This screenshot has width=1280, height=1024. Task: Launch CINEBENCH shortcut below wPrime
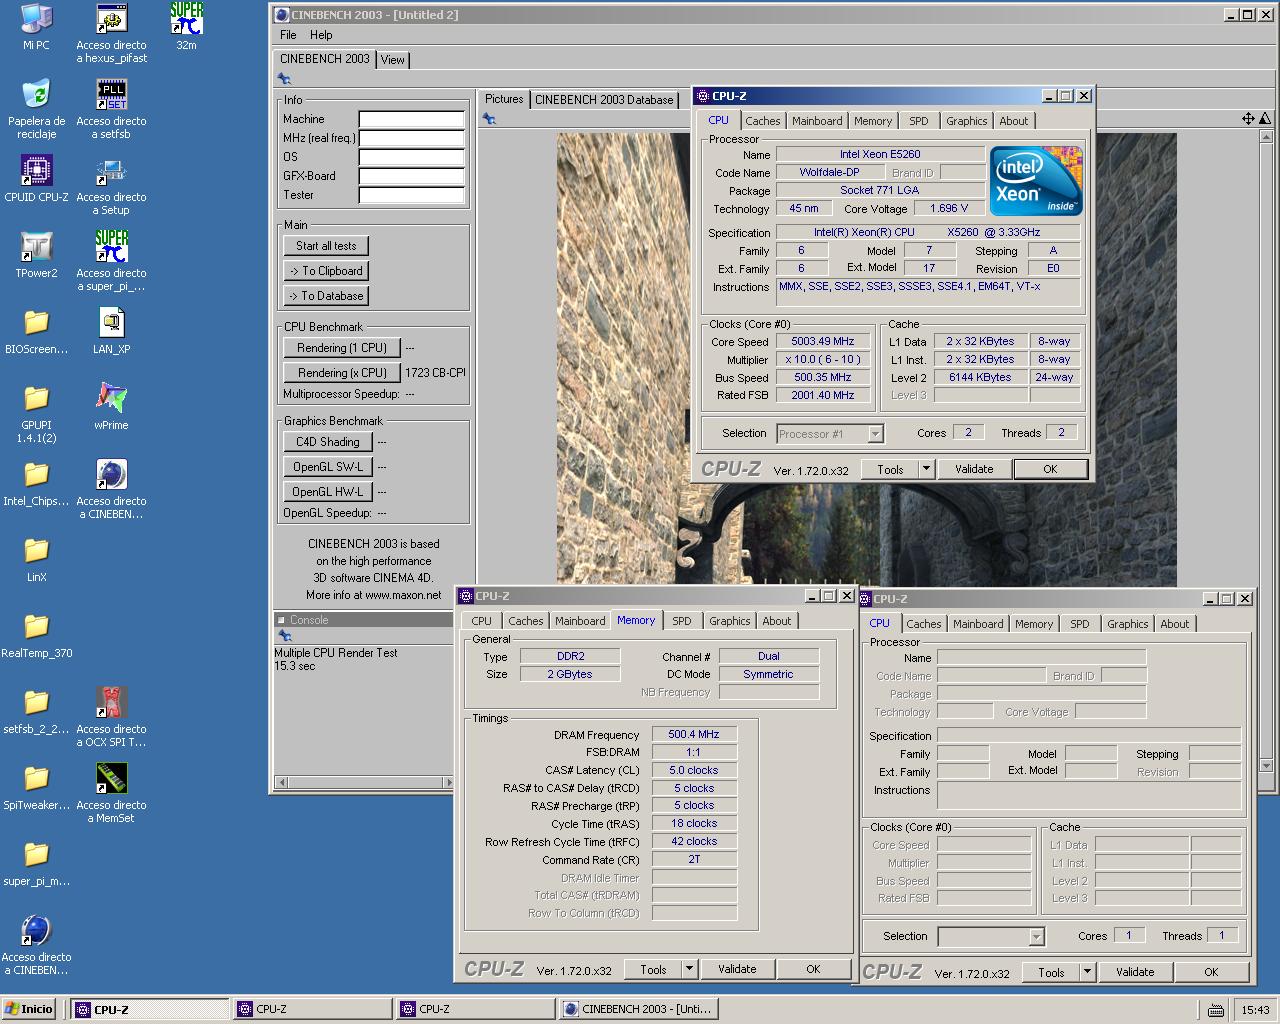[111, 475]
